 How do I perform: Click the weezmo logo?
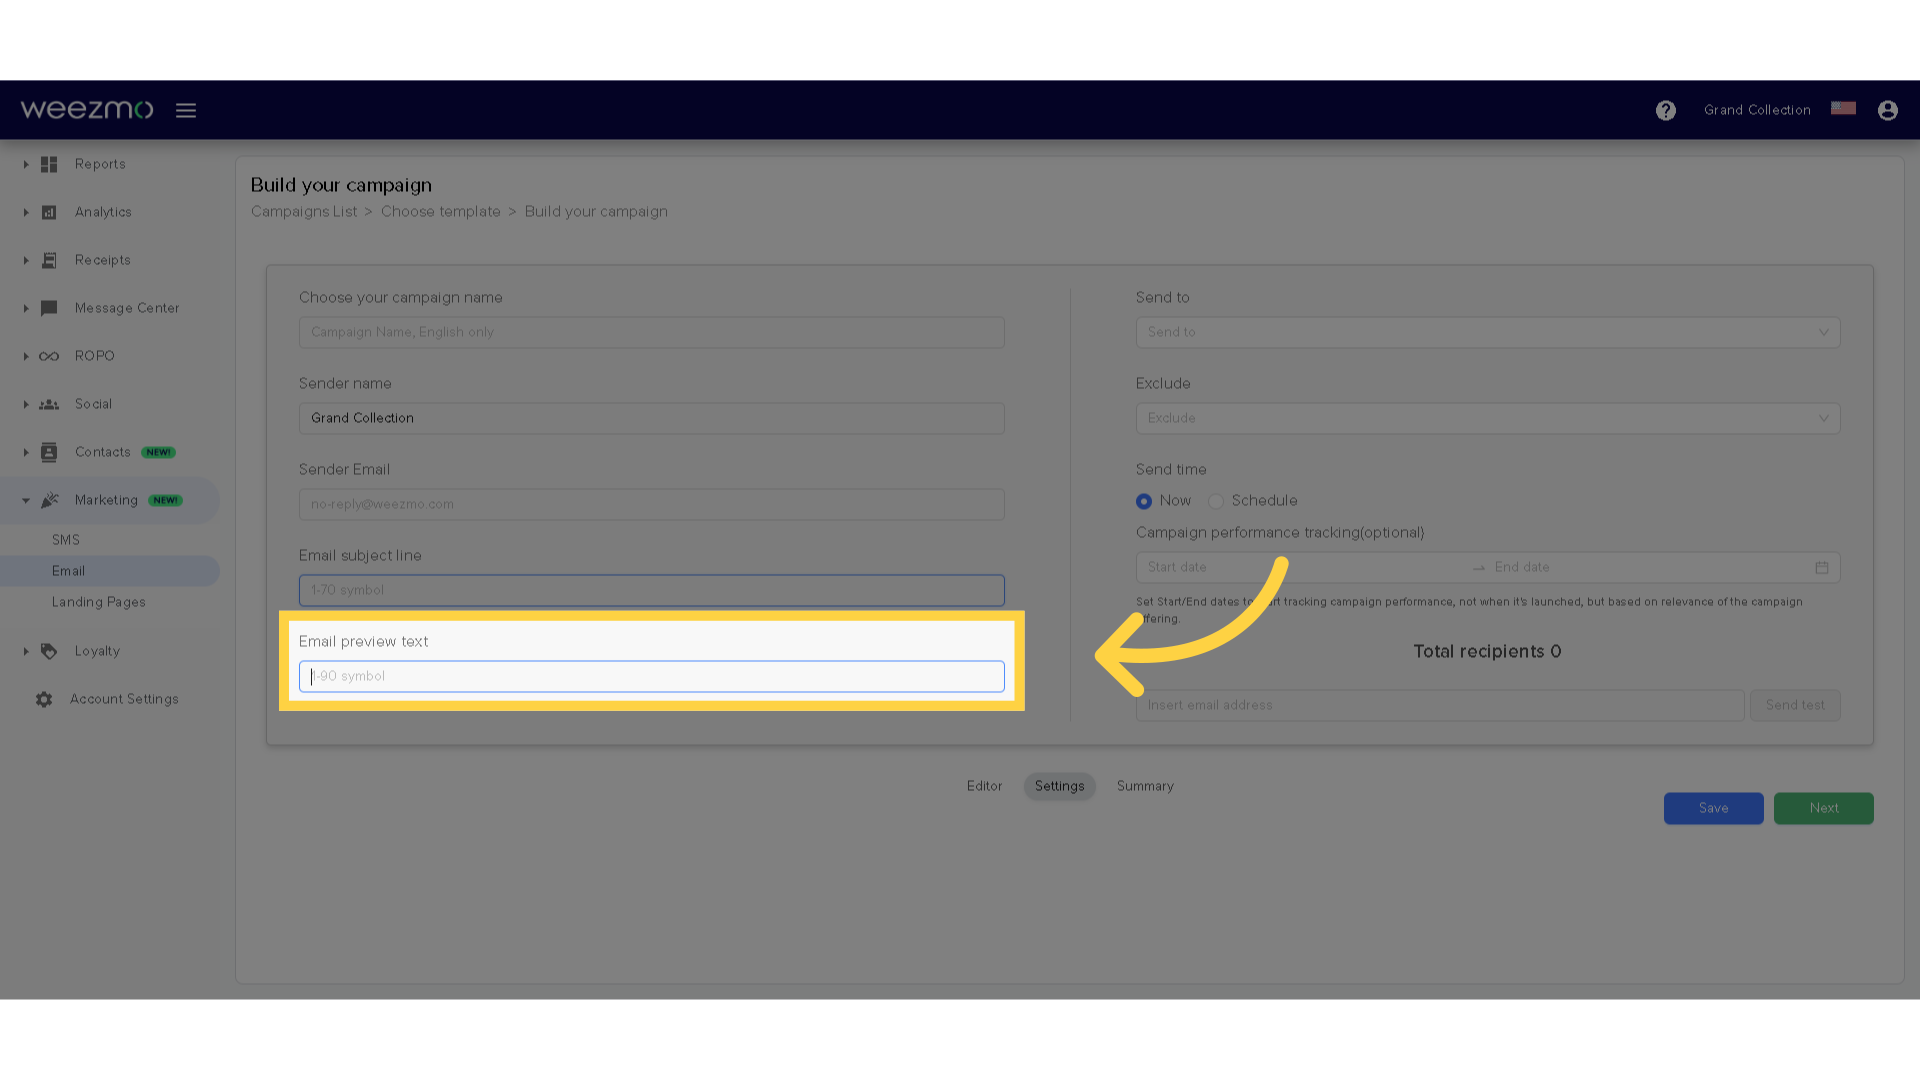click(x=87, y=109)
